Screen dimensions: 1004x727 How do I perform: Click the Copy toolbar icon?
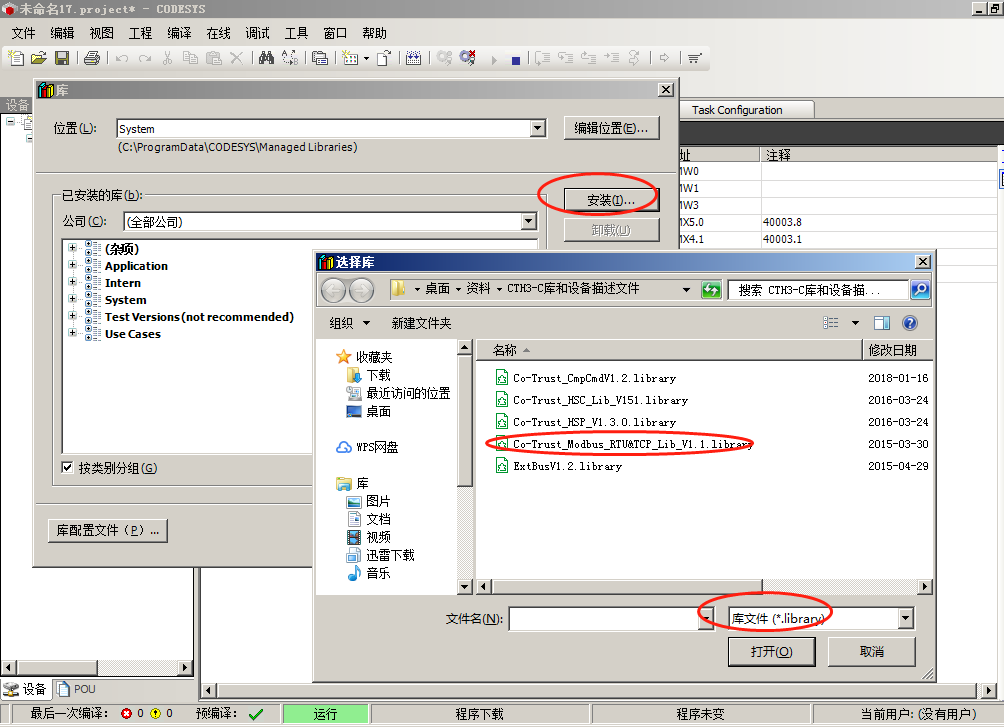point(190,58)
